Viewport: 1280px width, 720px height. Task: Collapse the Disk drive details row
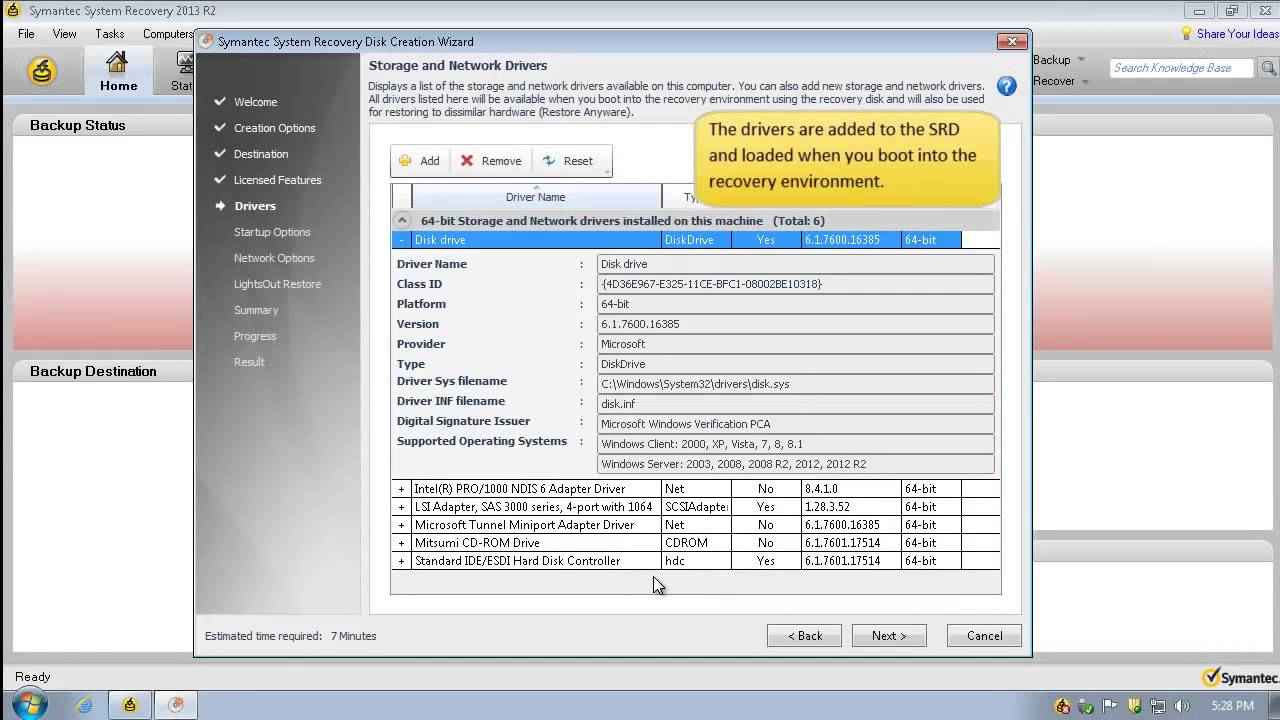tap(402, 240)
